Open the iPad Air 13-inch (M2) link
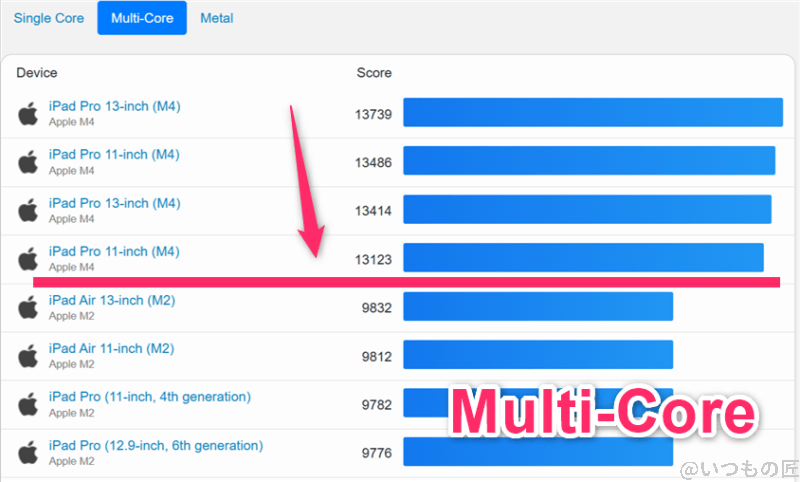Image resolution: width=800 pixels, height=482 pixels. 112,300
